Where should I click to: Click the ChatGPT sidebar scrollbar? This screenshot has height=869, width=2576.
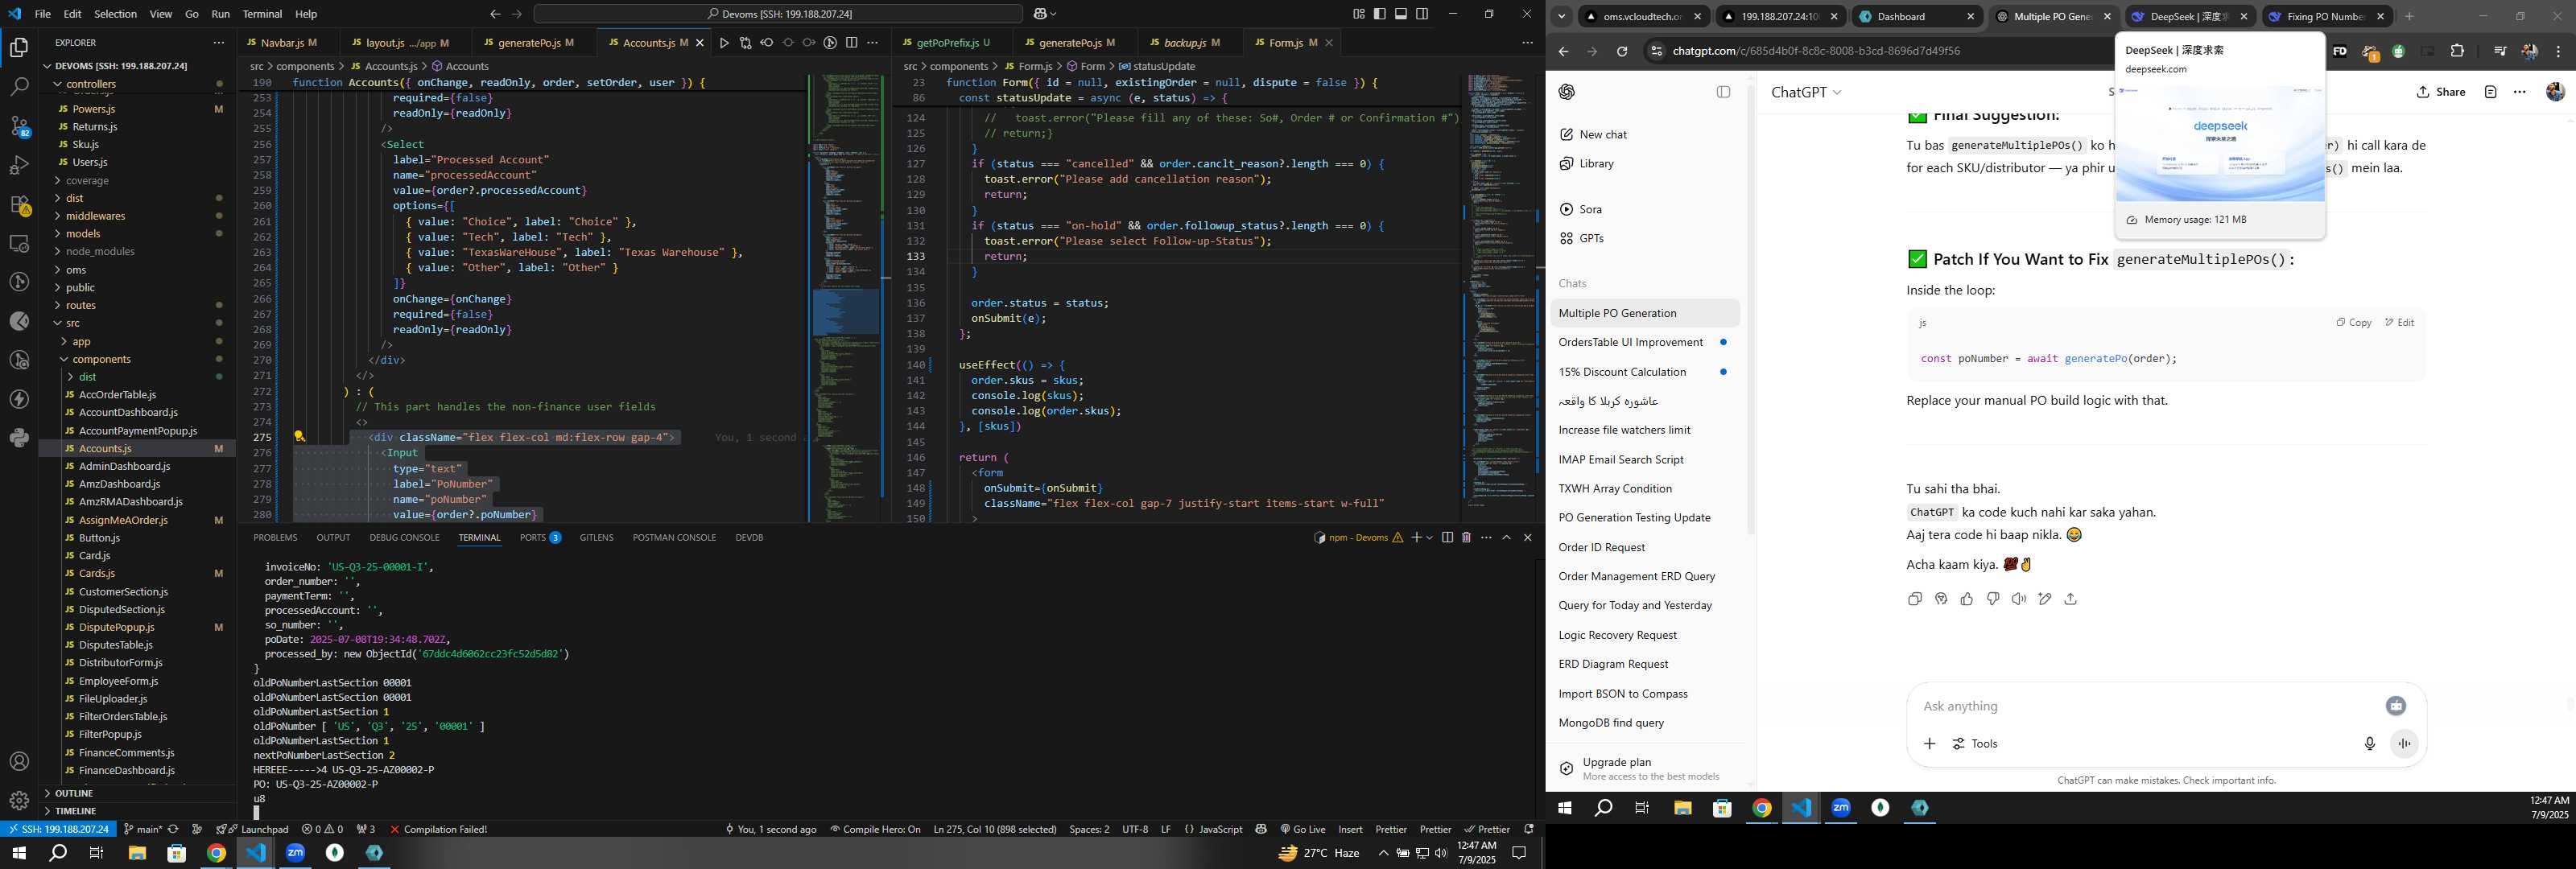click(x=1750, y=310)
